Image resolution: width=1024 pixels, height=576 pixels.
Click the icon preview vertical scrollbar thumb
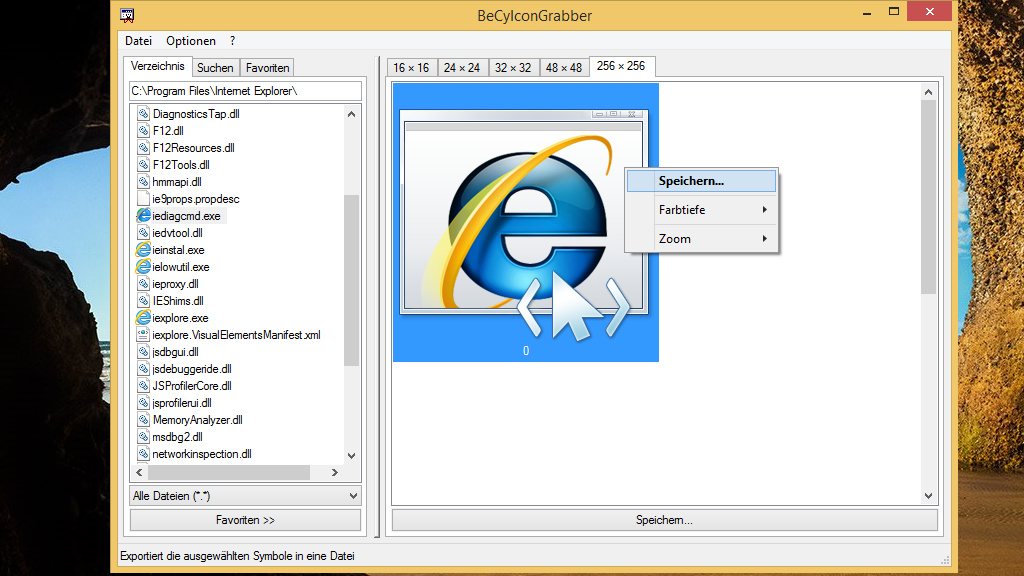click(x=929, y=197)
